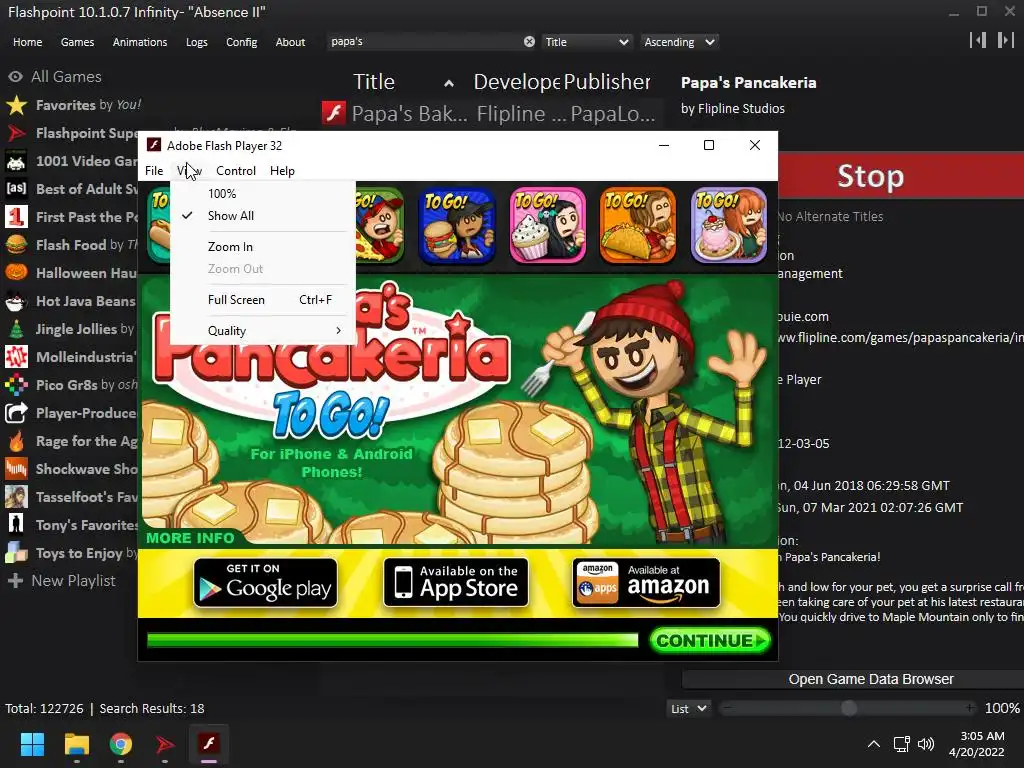The height and width of the screenshot is (768, 1024).
Task: Open the Hot Java Beans icon
Action: 16,301
